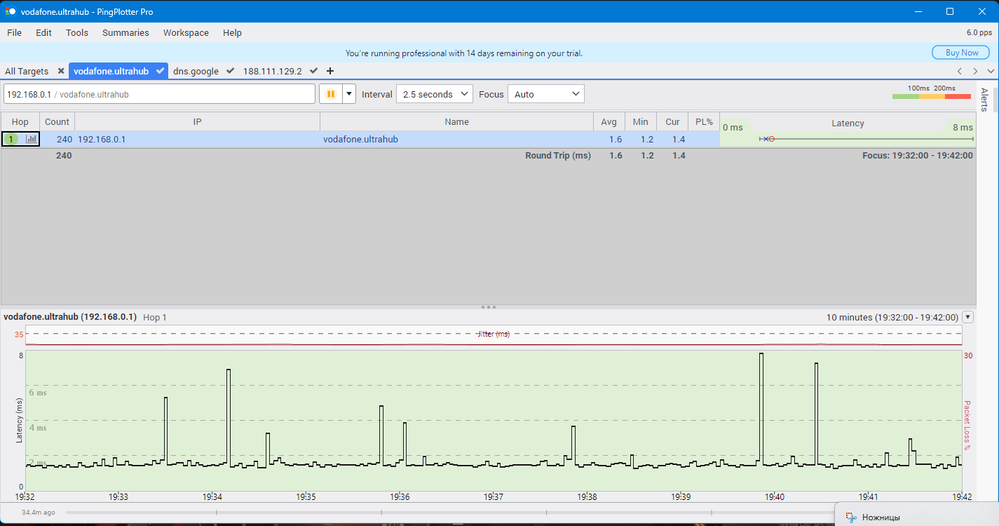
Task: Click vodafone.ultrahub name in hop row
Action: tap(361, 139)
